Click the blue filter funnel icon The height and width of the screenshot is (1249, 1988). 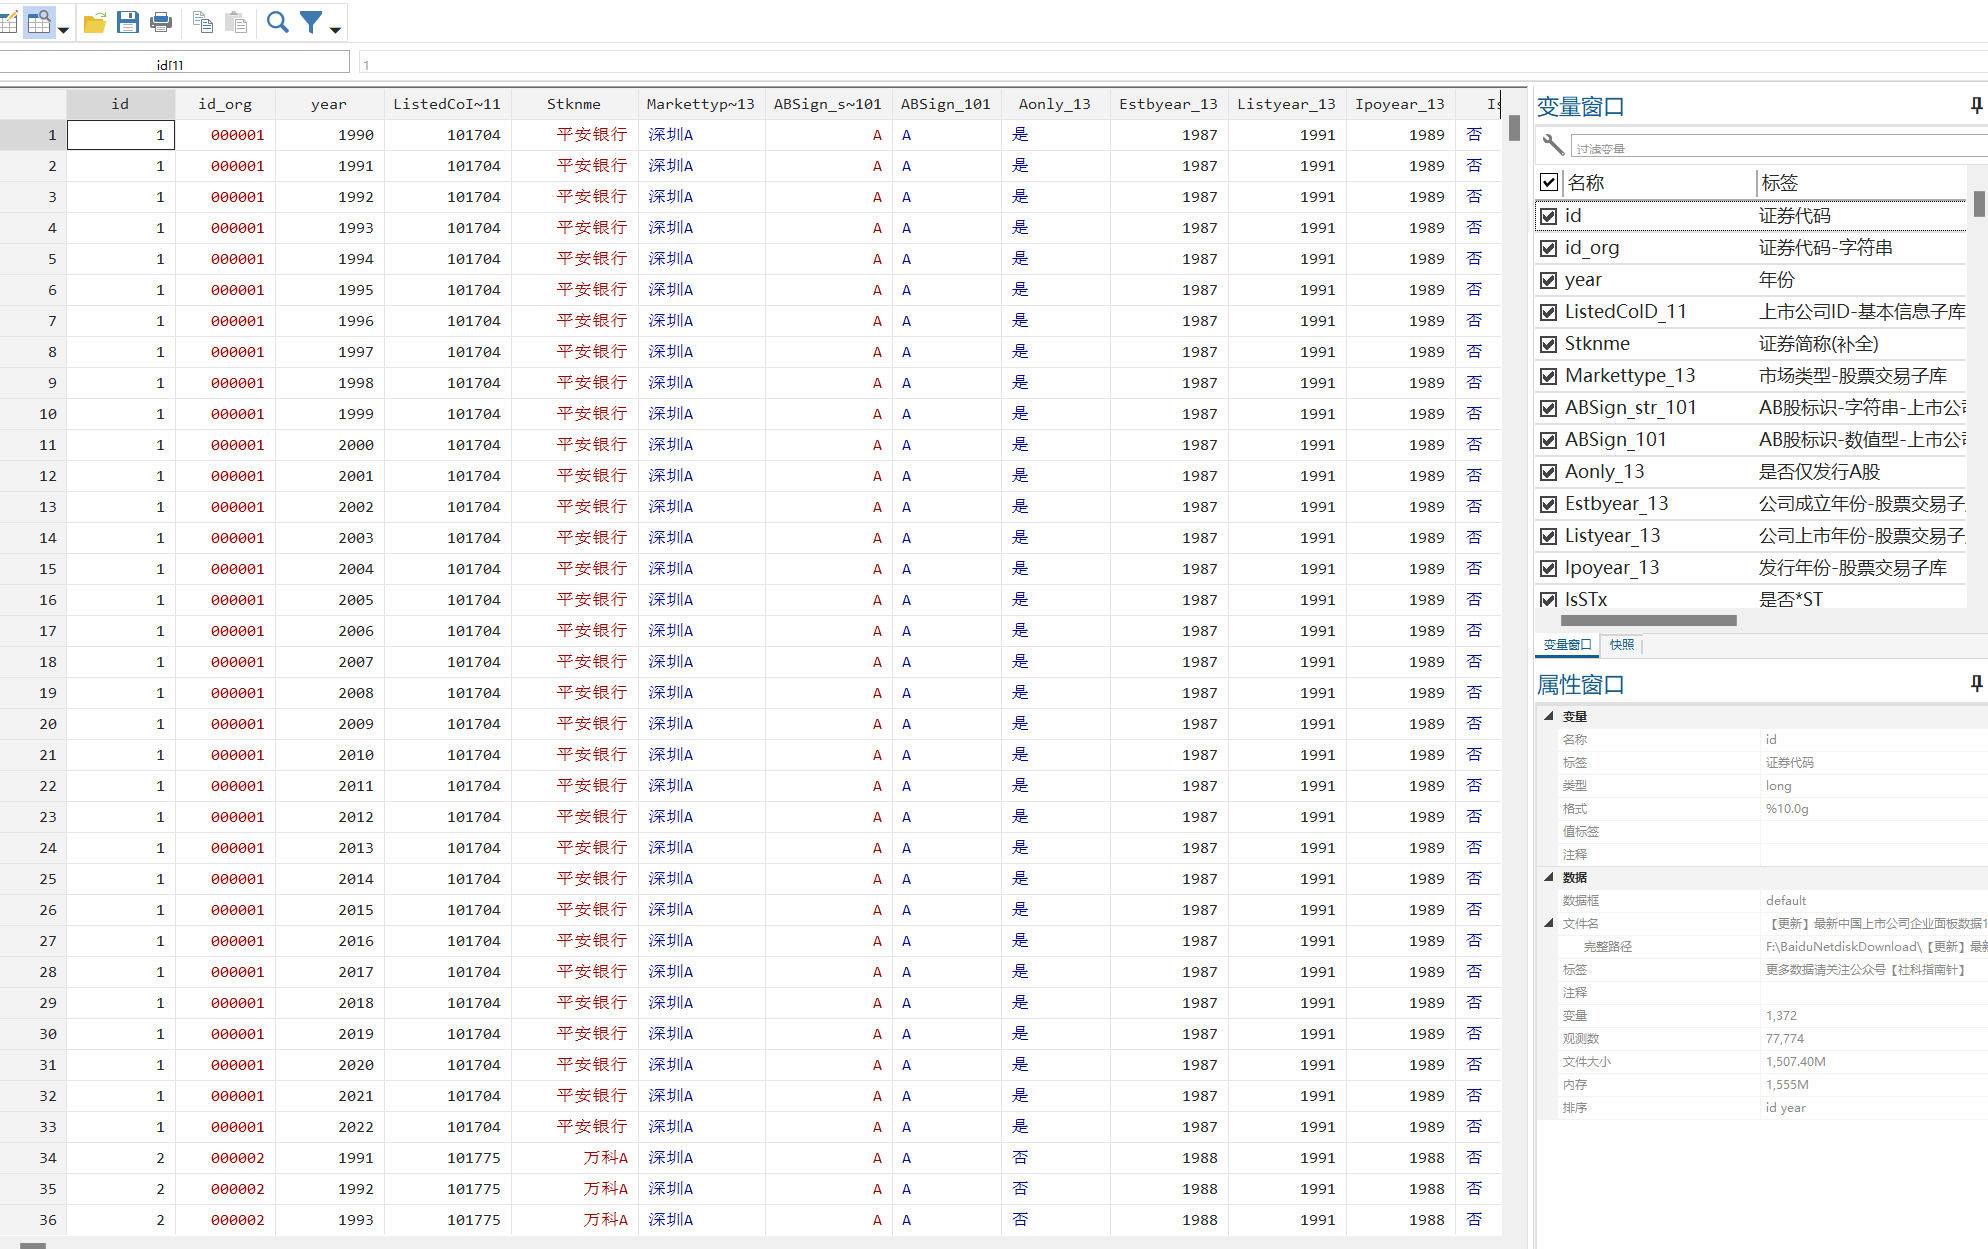pyautogui.click(x=311, y=22)
